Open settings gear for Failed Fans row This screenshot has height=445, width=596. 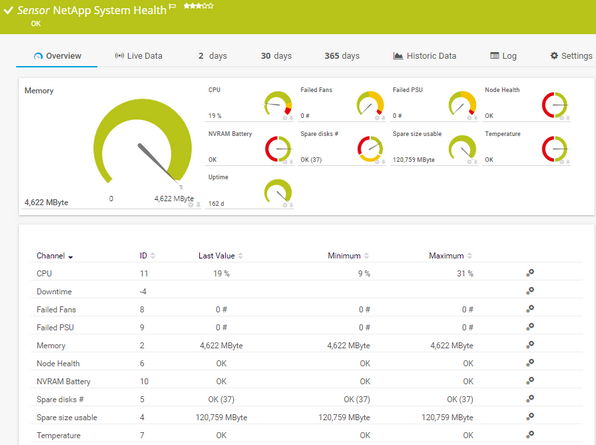point(530,309)
